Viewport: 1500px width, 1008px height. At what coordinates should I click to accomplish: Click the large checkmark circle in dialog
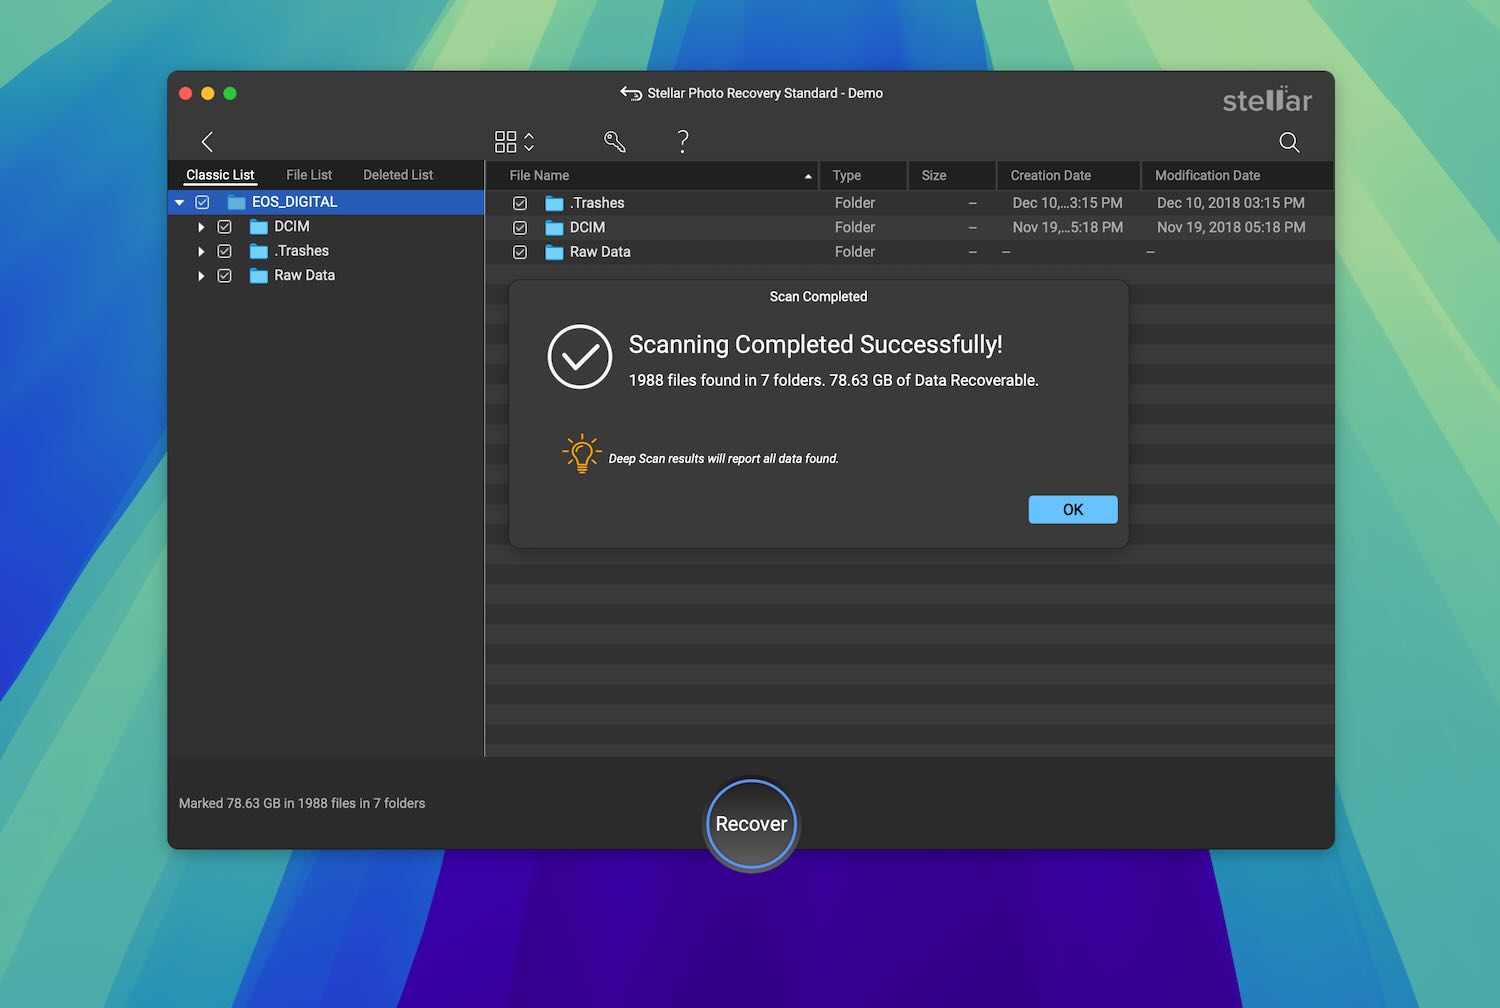tap(580, 357)
